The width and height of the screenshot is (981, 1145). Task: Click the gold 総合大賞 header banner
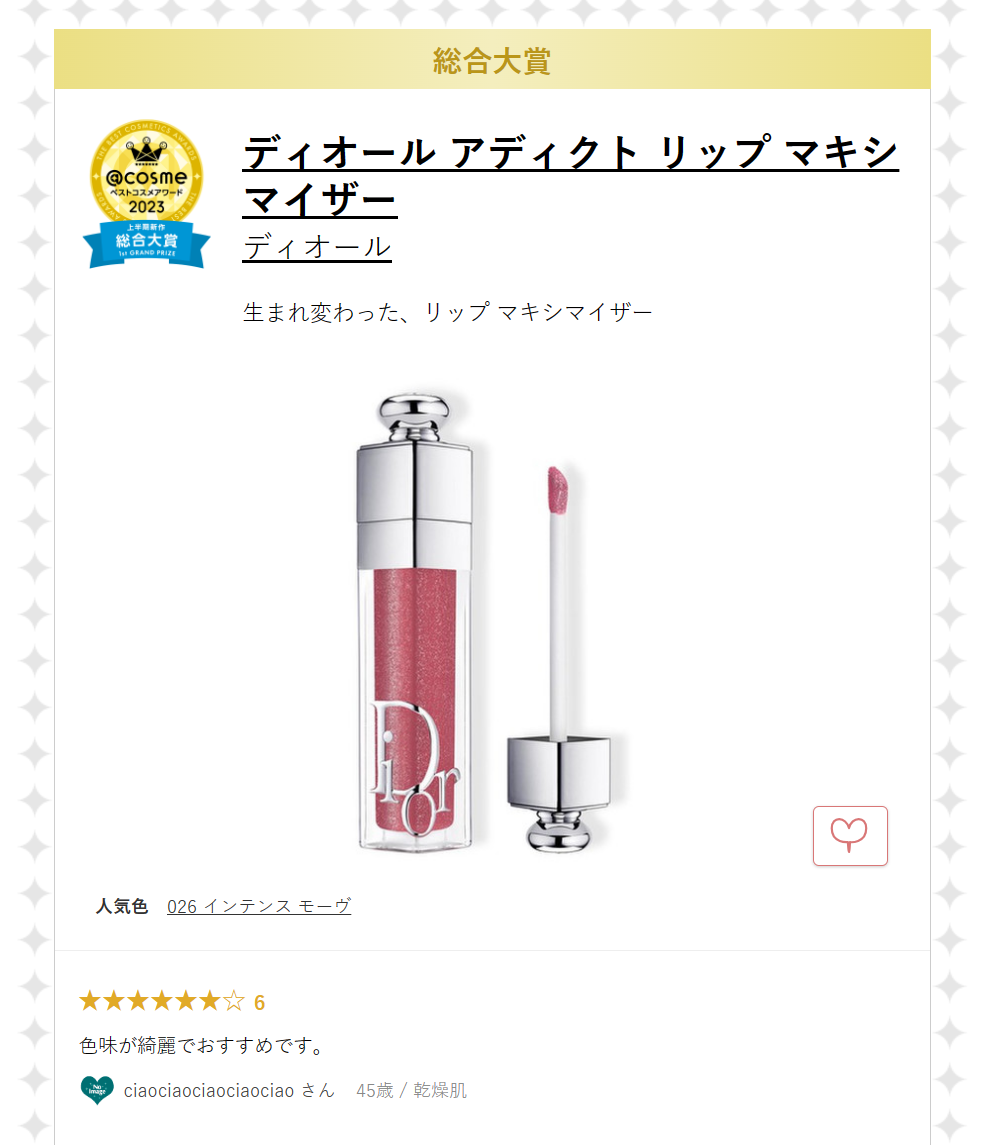tap(492, 59)
